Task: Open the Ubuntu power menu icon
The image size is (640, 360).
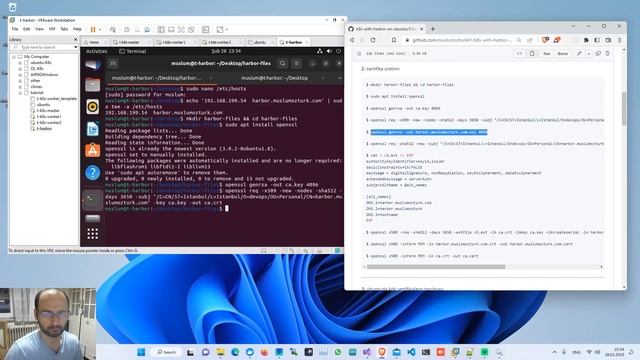Action: pyautogui.click(x=338, y=51)
